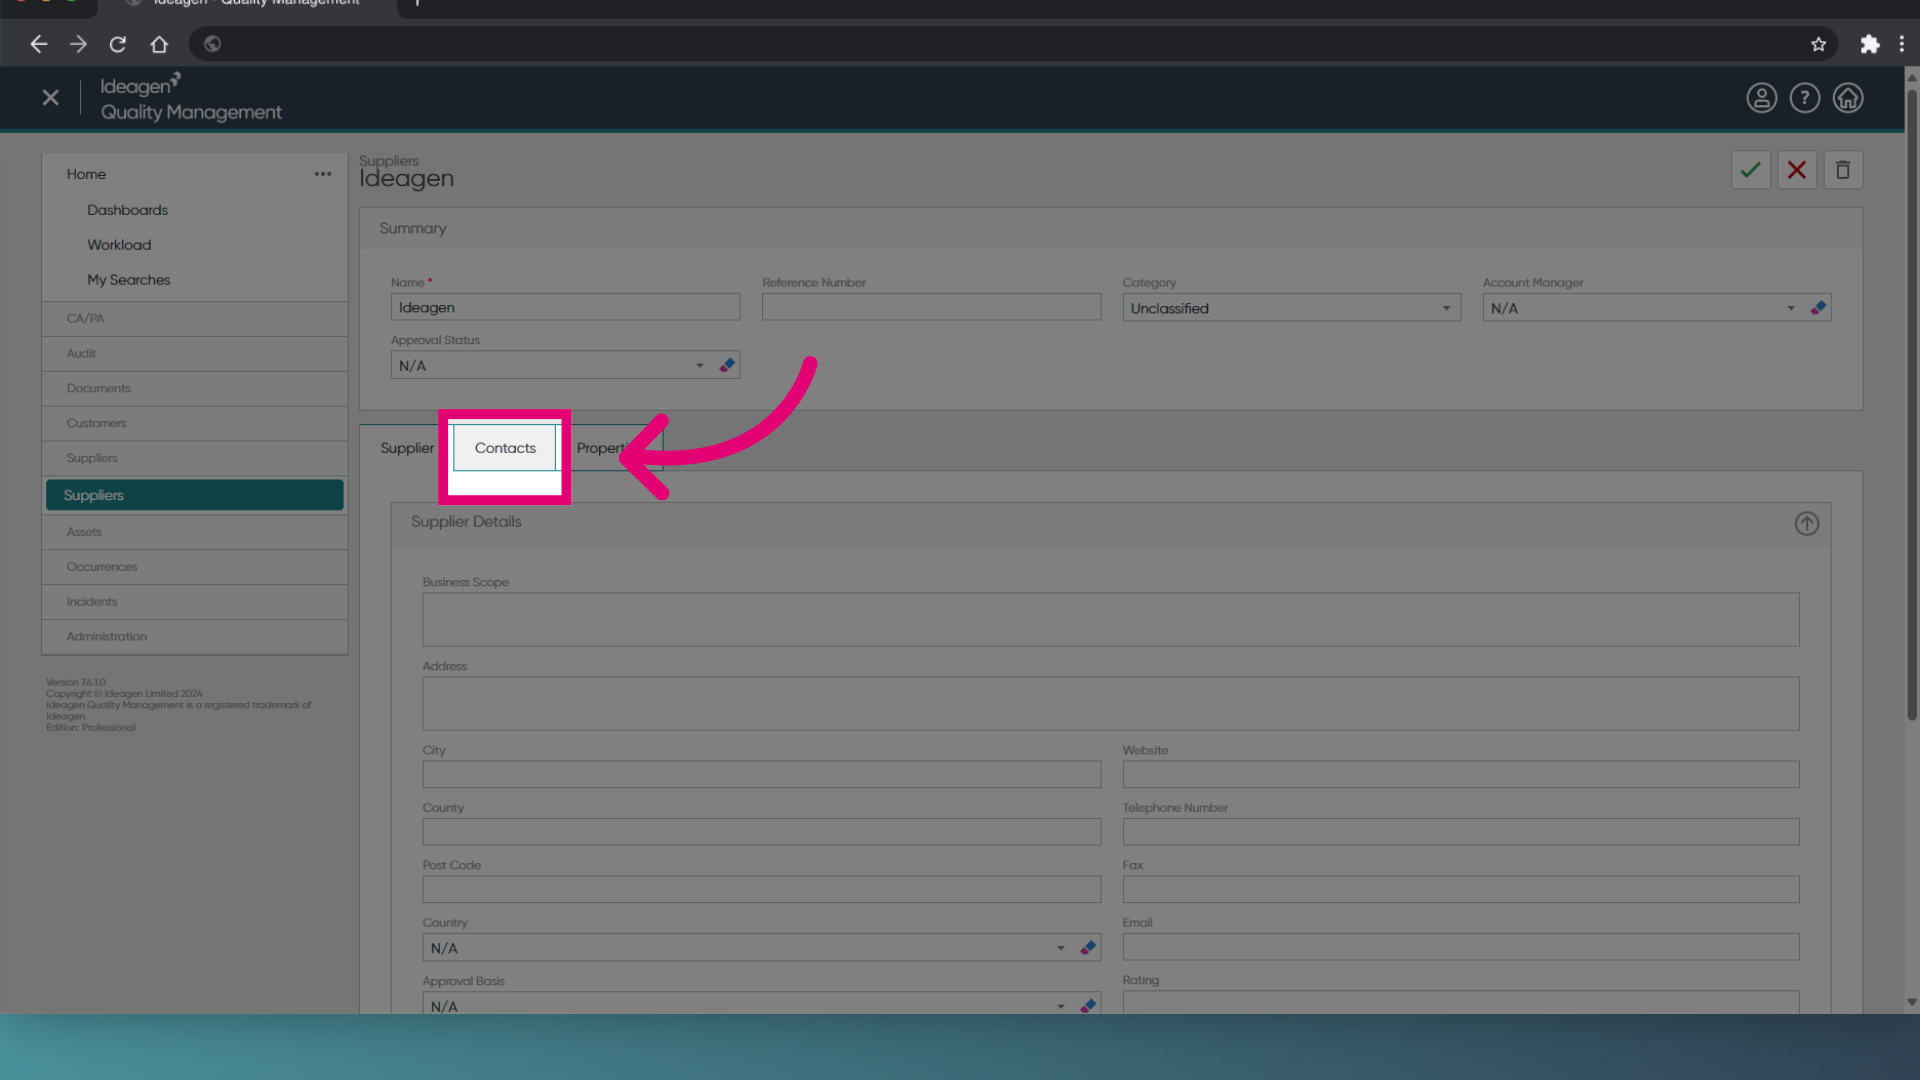Clear the Account Manager field with eraser

coord(1818,308)
